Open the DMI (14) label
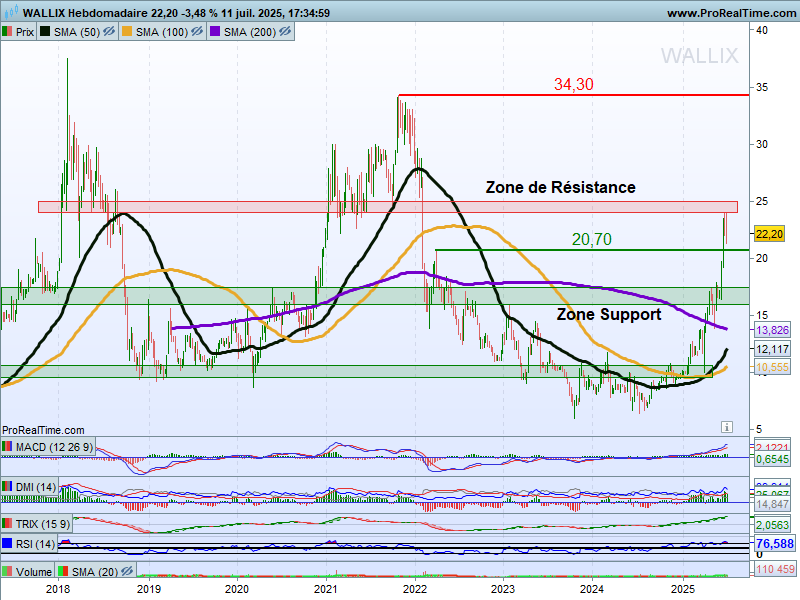 [36, 487]
